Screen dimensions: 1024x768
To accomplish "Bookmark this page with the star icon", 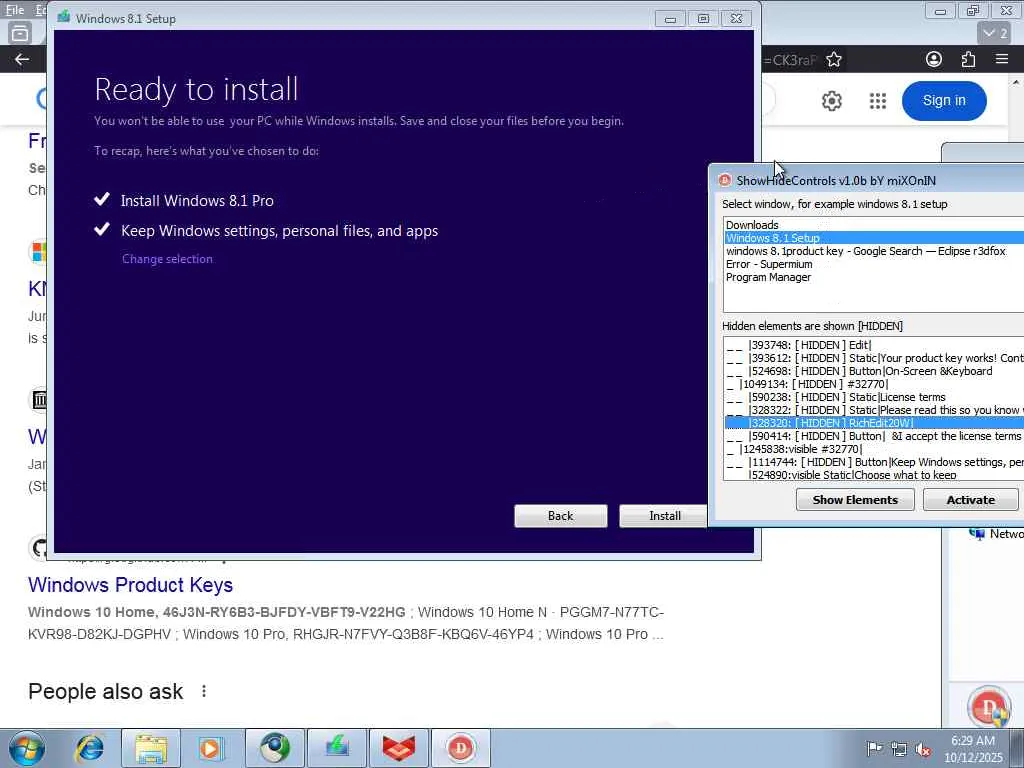I will coord(834,60).
